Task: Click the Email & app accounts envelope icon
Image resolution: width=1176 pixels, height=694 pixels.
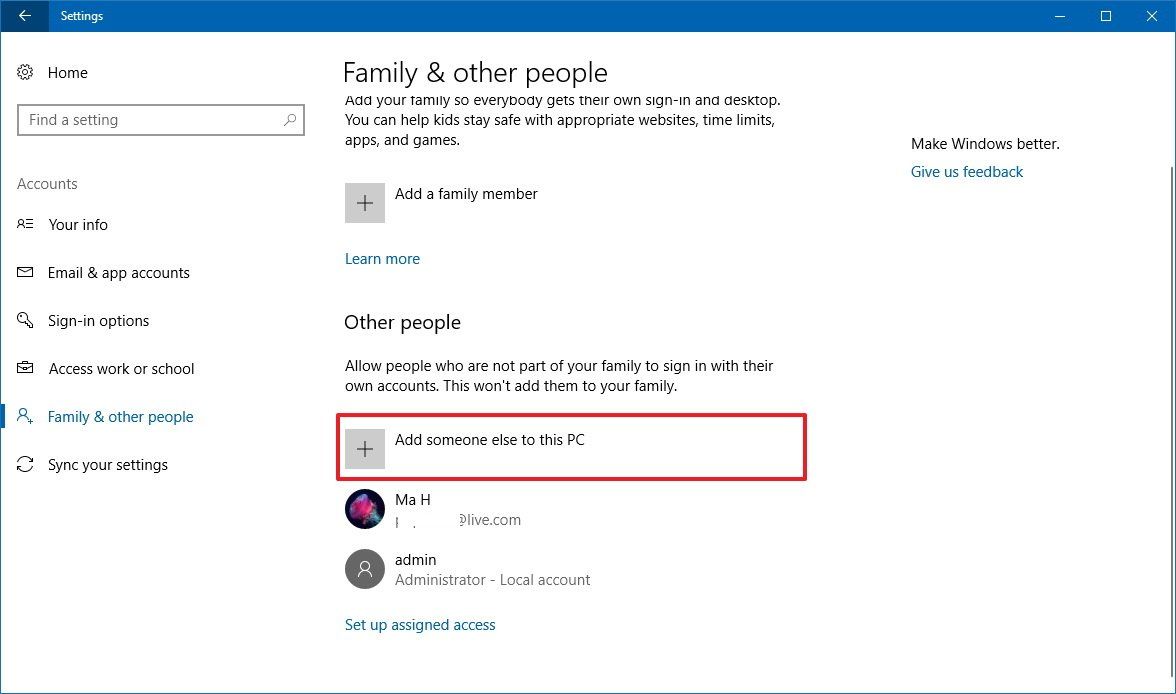Action: coord(25,272)
